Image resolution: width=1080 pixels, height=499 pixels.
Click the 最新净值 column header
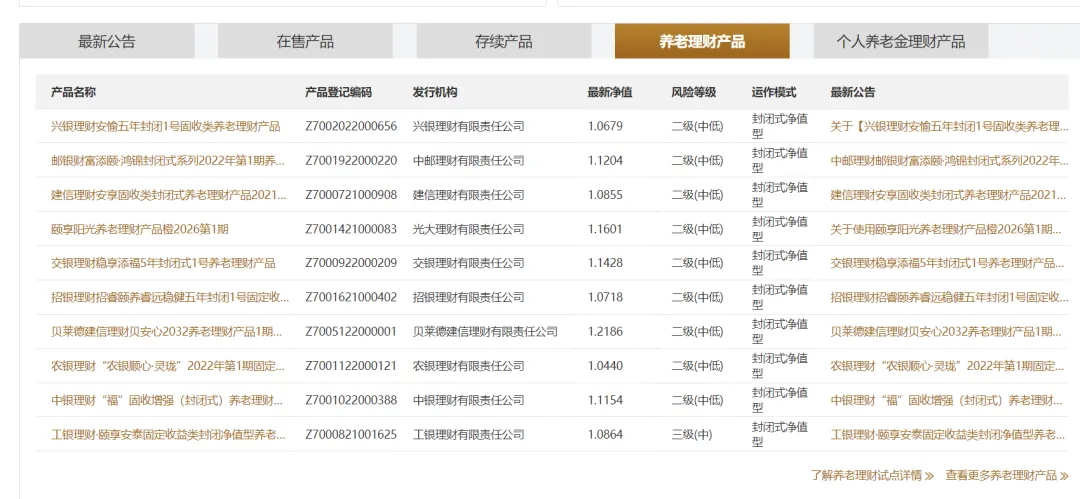coord(609,92)
